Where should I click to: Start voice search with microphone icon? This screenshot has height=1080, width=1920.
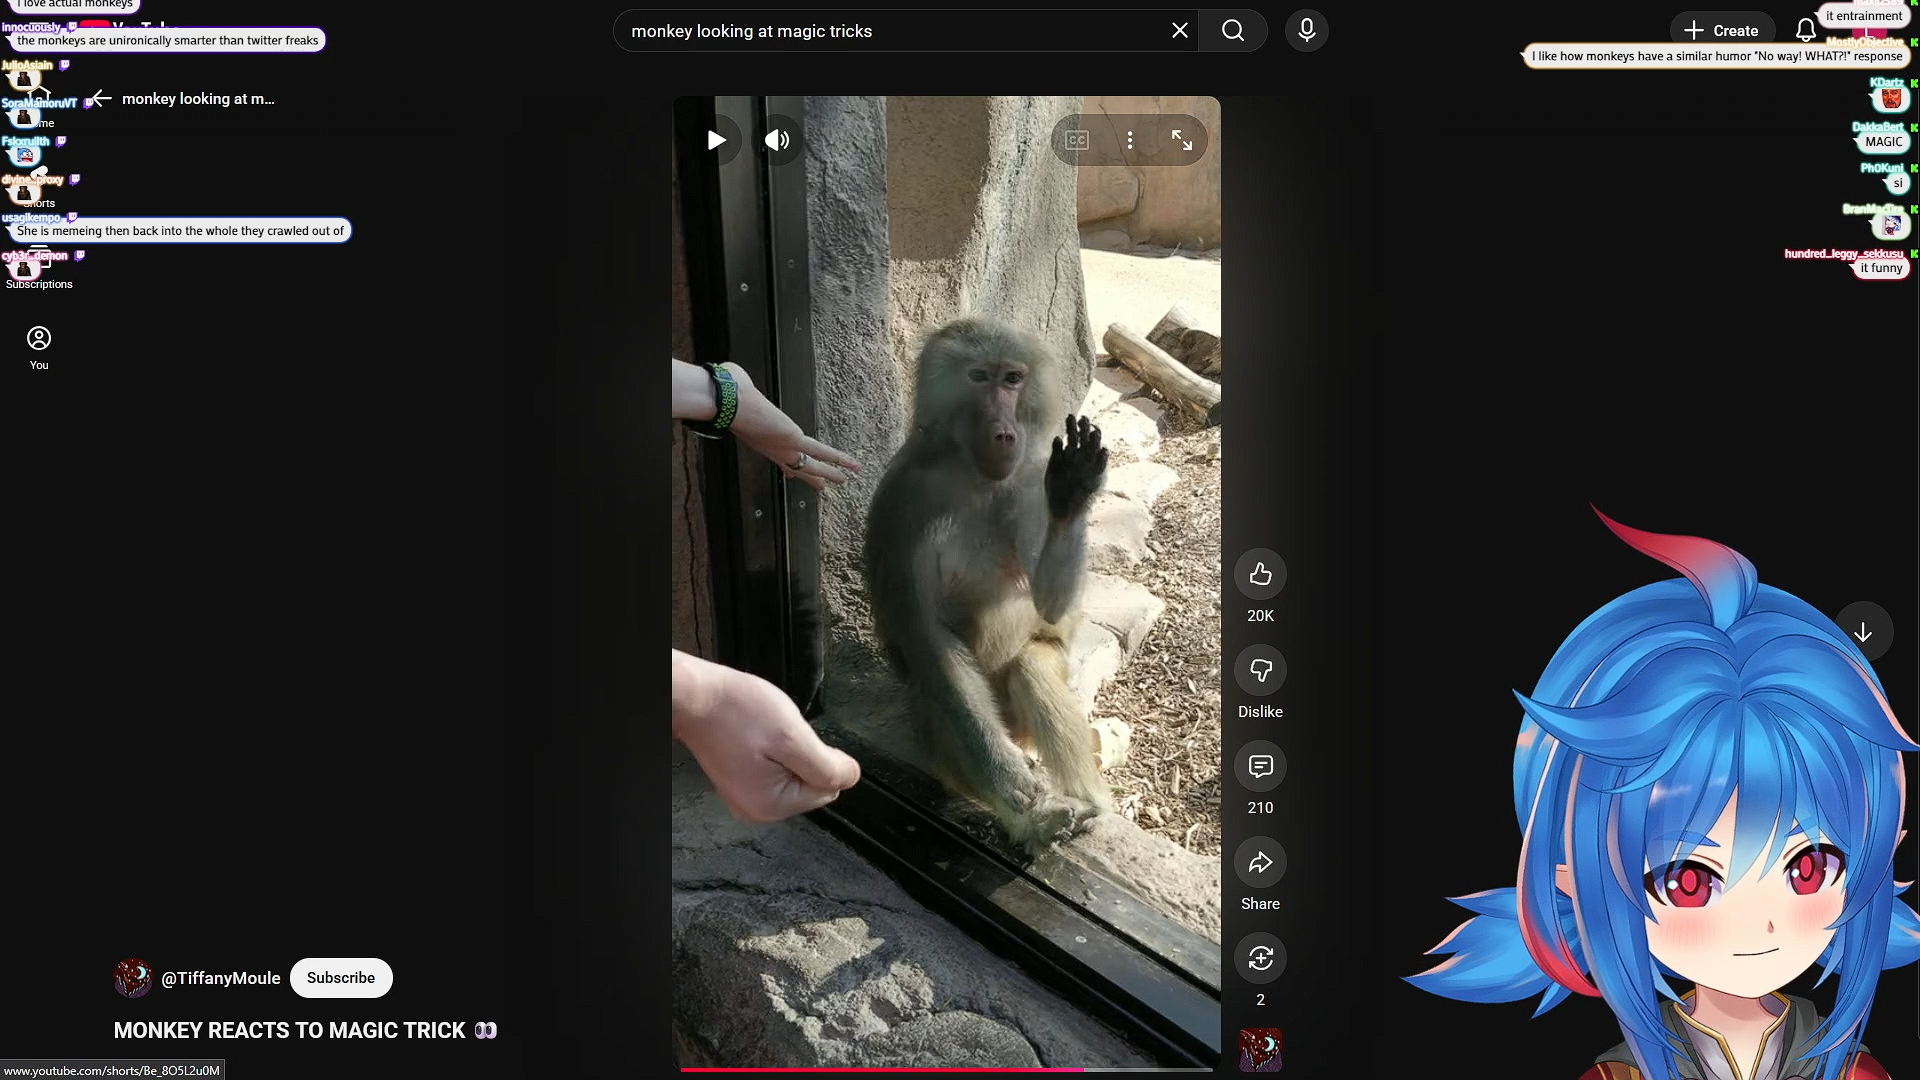tap(1306, 31)
